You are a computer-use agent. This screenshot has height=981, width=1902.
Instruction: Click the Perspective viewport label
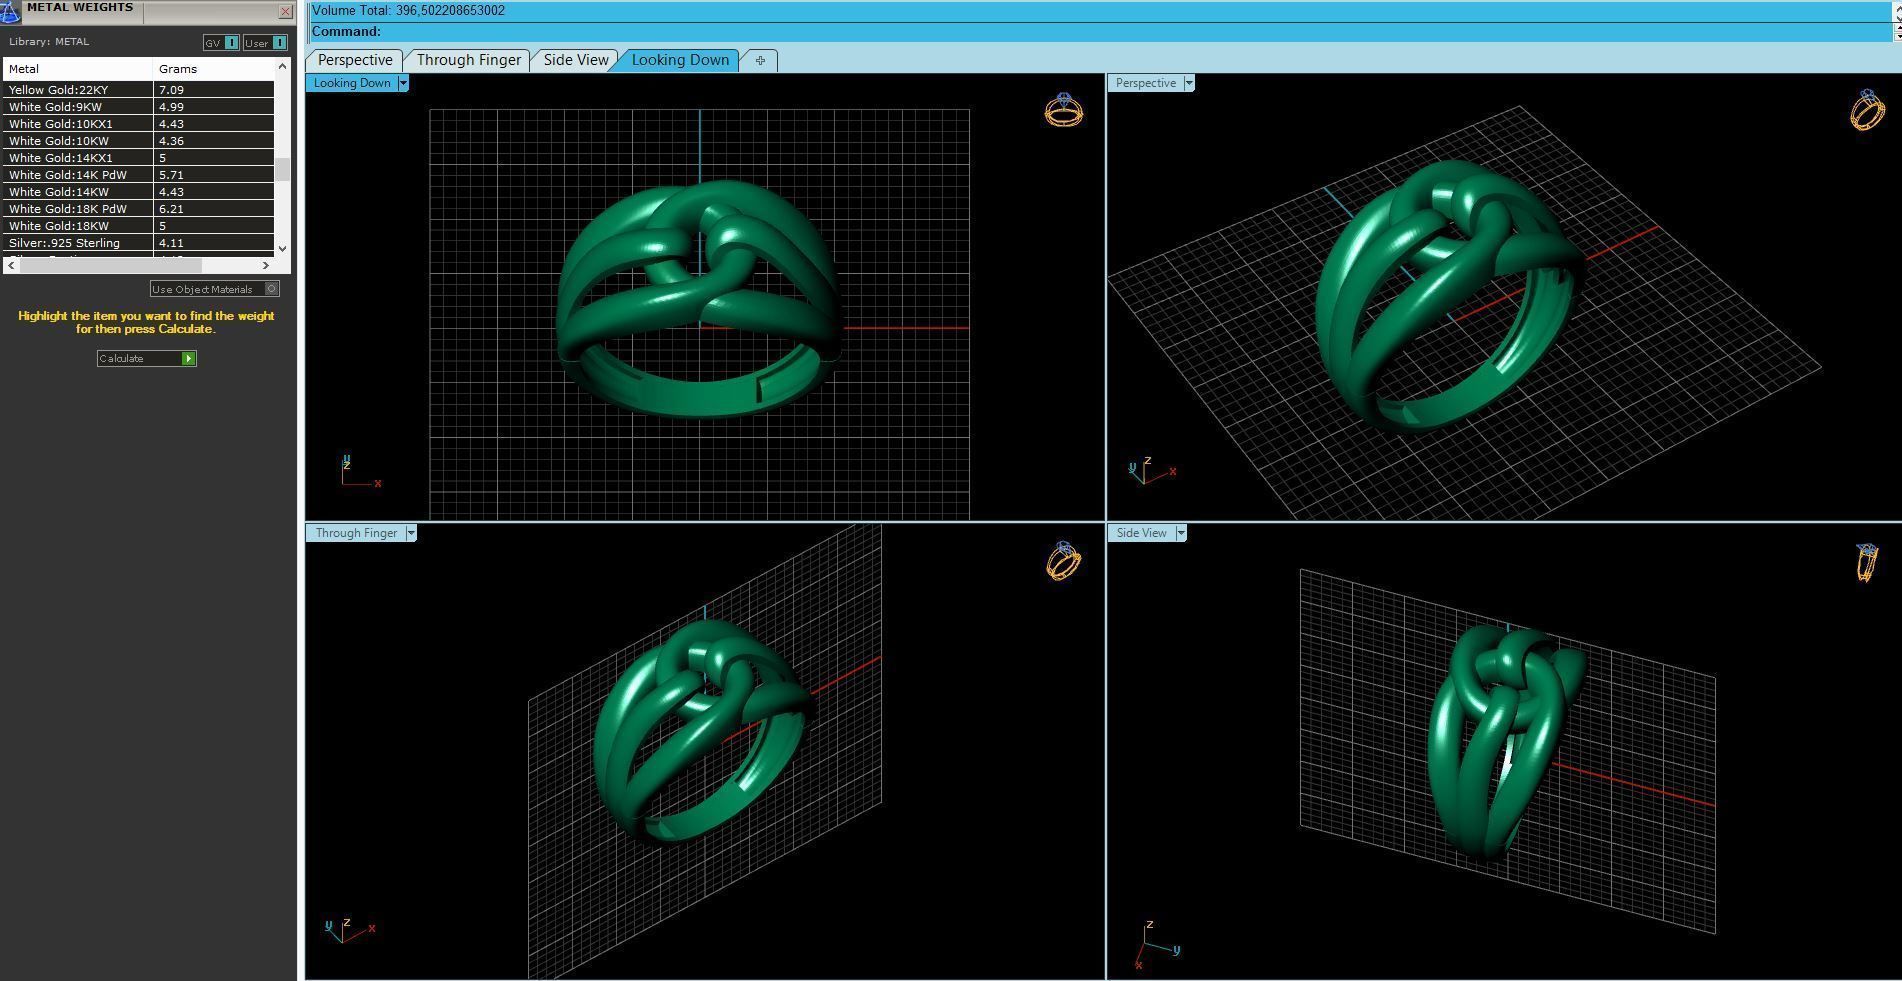click(x=1146, y=83)
